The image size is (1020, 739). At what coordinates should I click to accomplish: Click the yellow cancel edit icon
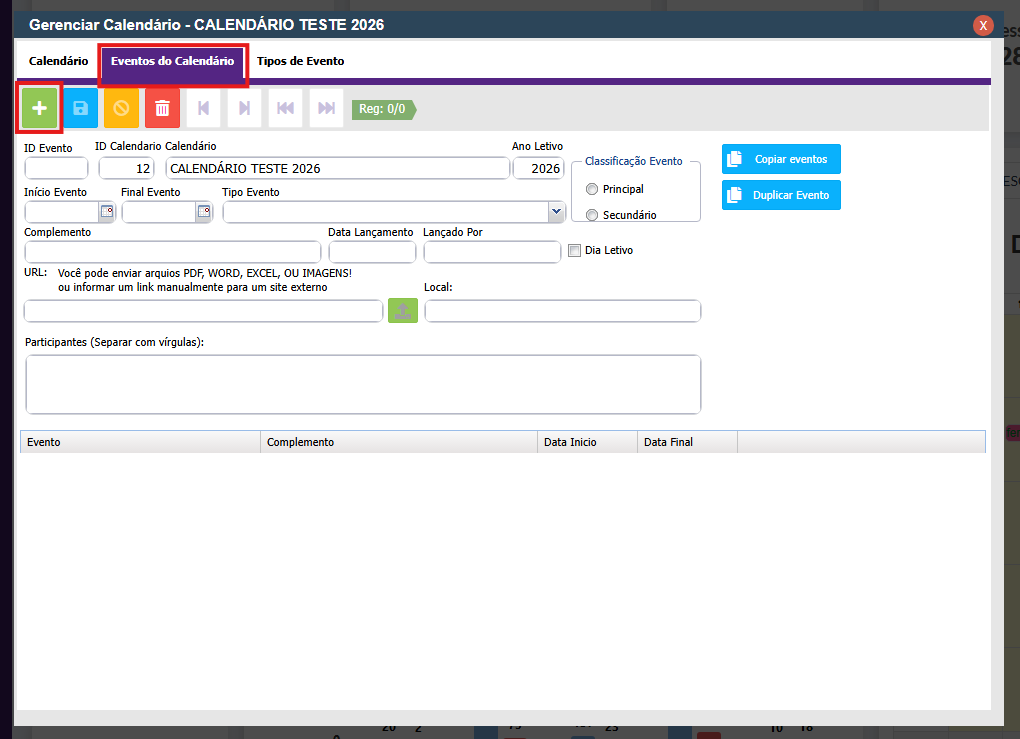click(x=122, y=108)
